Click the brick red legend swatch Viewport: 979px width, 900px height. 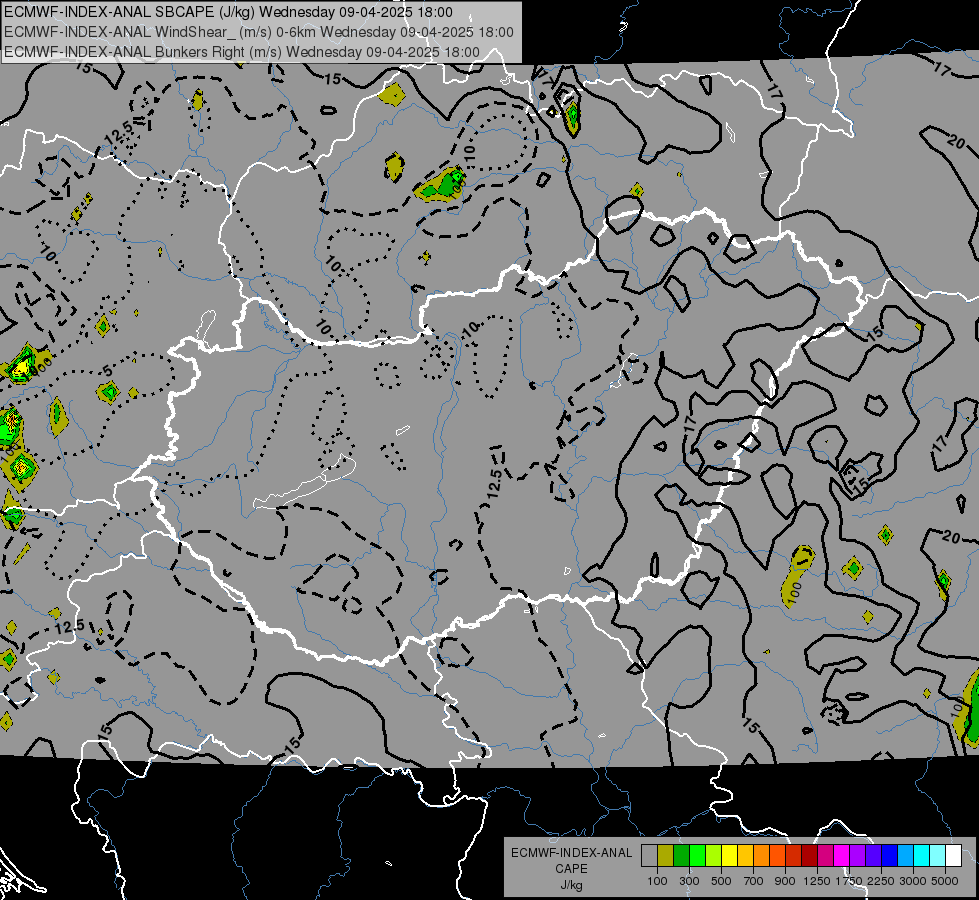coord(794,855)
